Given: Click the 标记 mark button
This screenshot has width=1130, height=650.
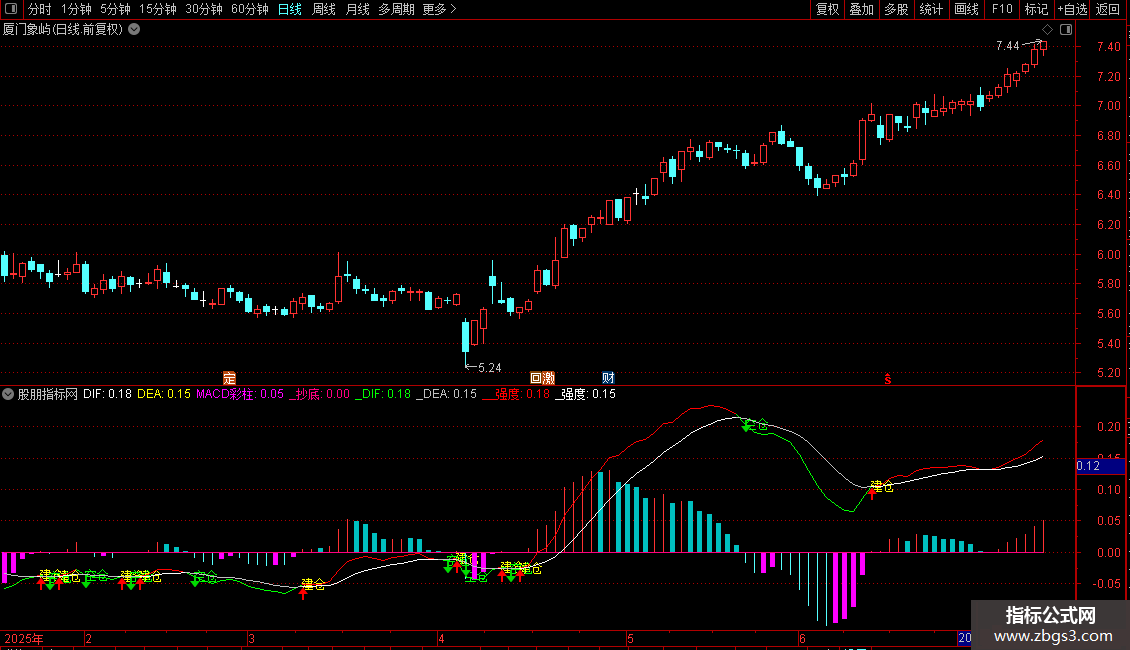Looking at the screenshot, I should coord(1036,9).
